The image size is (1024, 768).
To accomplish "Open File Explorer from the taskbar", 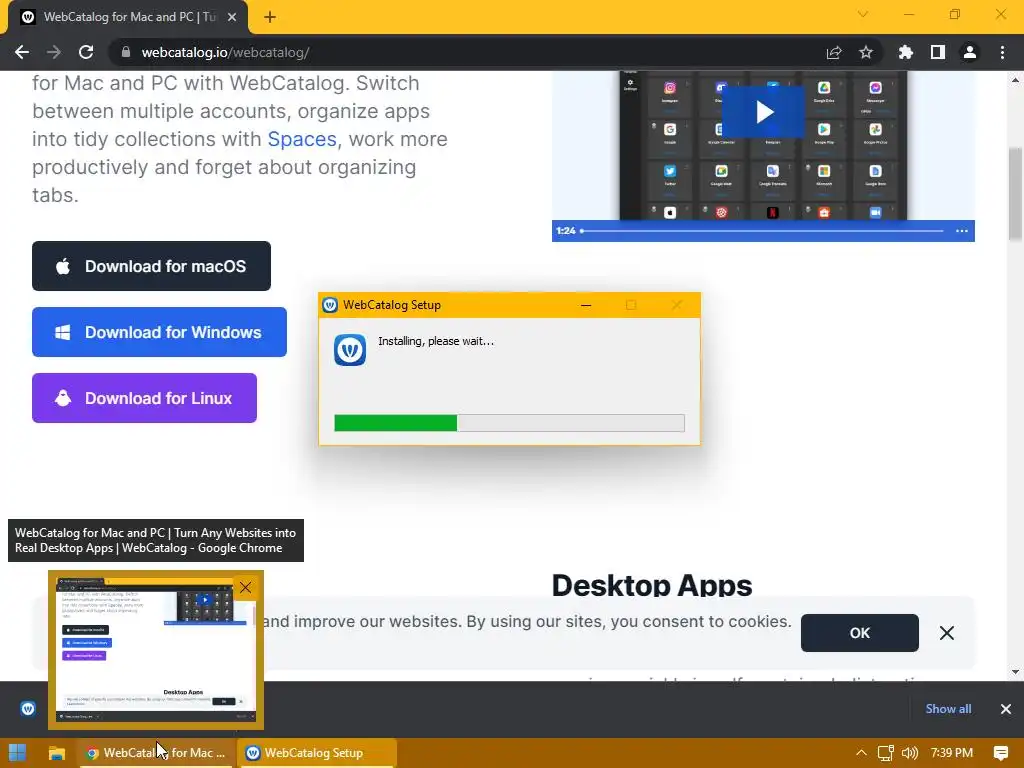I will click(57, 753).
